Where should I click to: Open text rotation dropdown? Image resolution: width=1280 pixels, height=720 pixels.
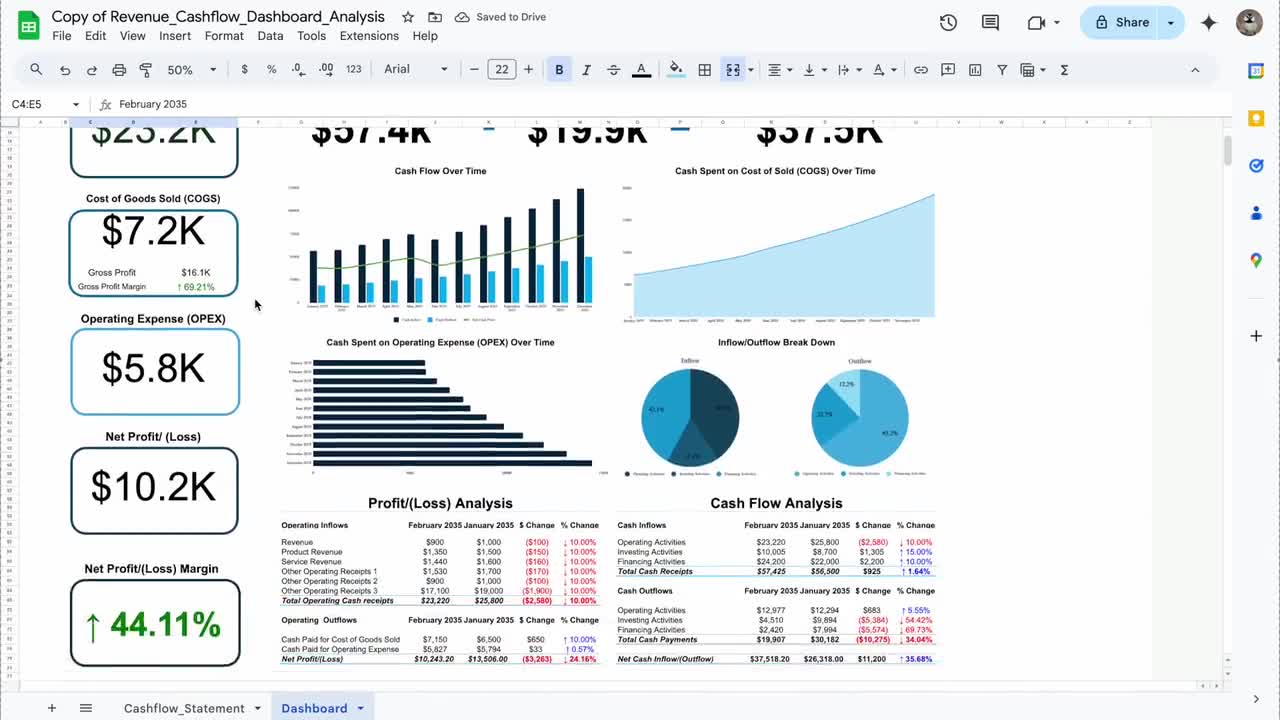[x=884, y=70]
